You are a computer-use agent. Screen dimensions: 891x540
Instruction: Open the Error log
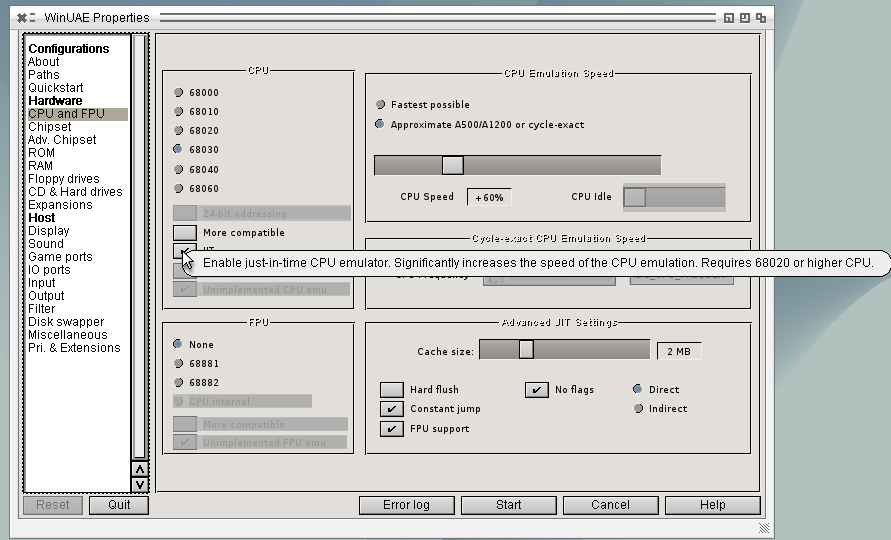click(x=407, y=505)
